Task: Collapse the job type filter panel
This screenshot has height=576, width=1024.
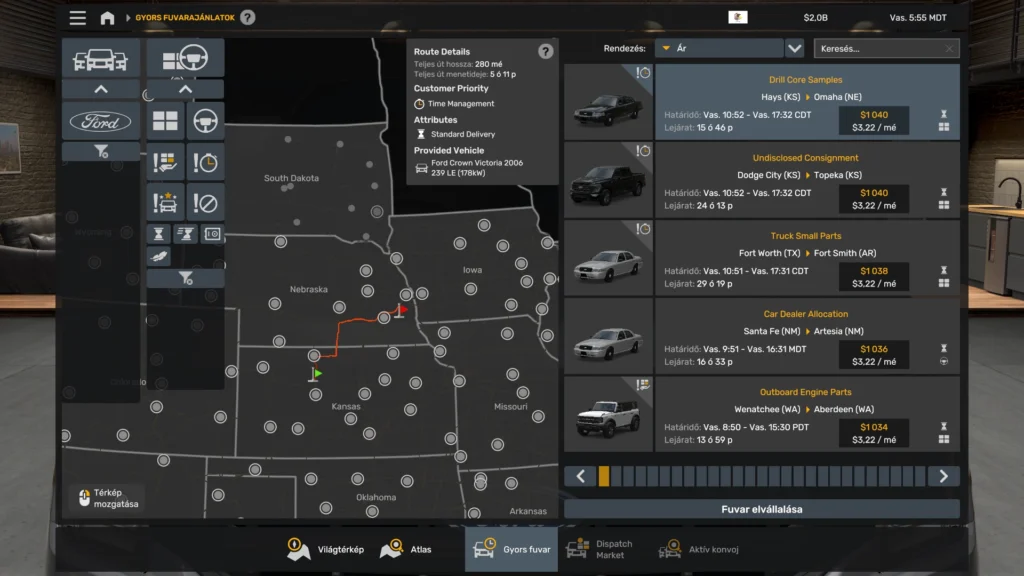Action: click(x=185, y=89)
